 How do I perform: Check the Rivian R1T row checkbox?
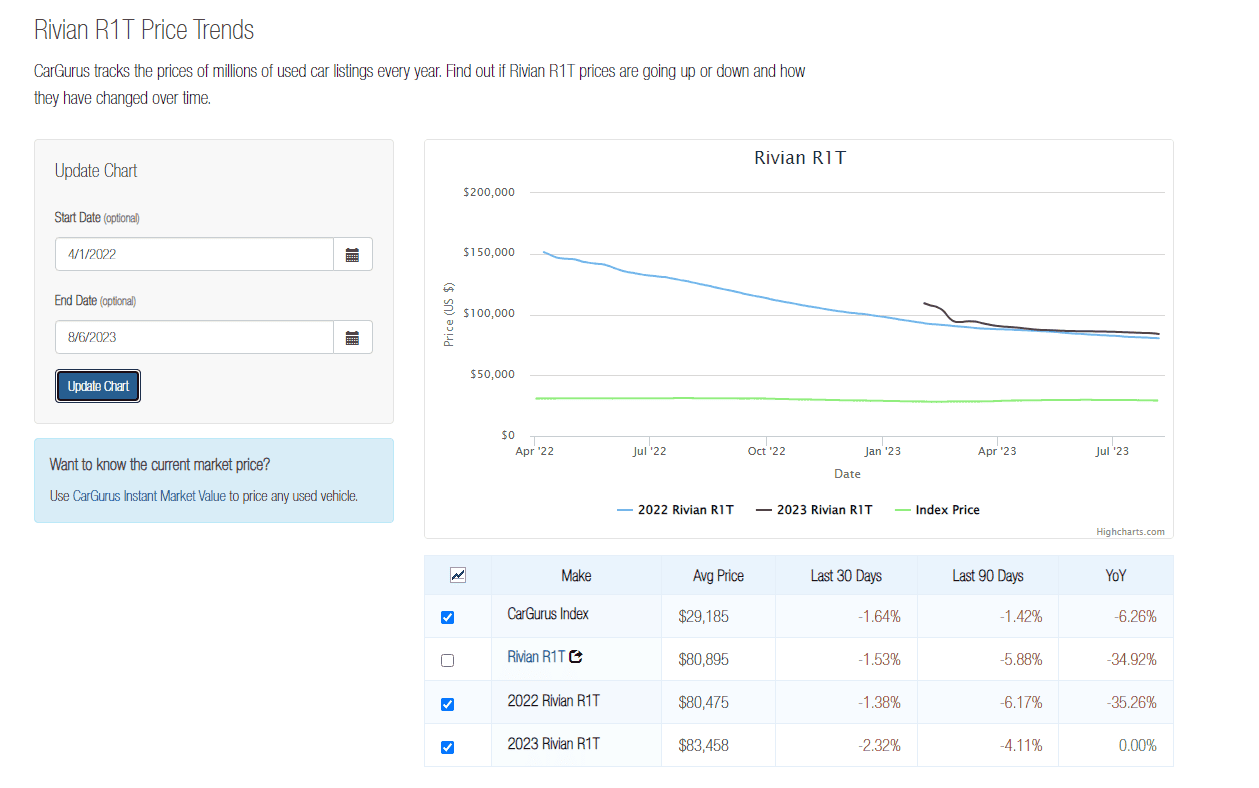pyautogui.click(x=447, y=660)
